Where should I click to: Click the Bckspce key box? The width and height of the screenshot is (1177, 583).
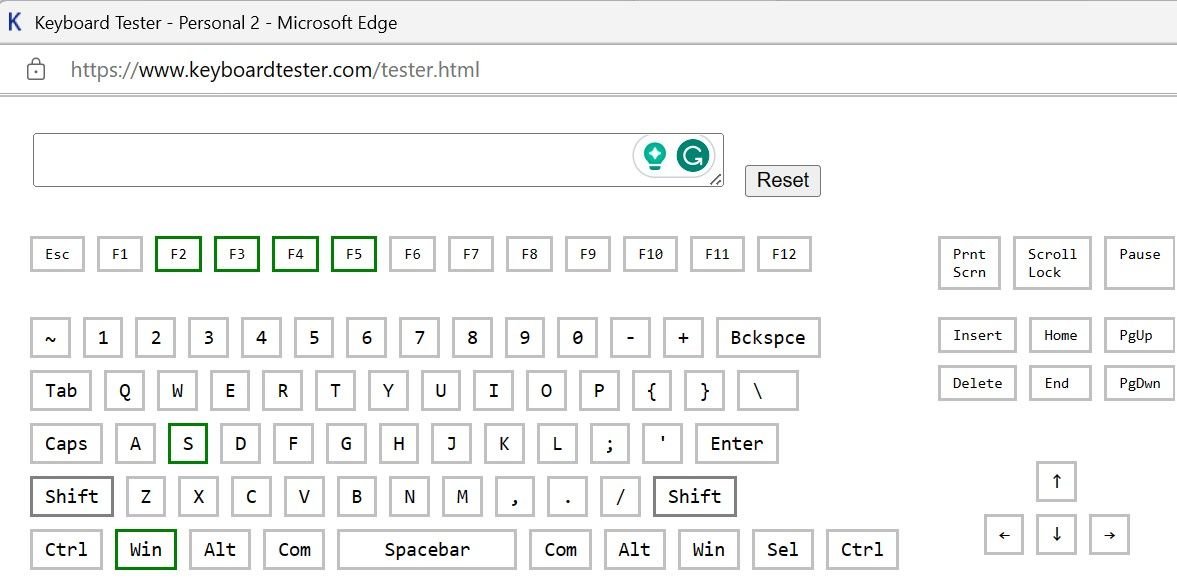pyautogui.click(x=767, y=338)
